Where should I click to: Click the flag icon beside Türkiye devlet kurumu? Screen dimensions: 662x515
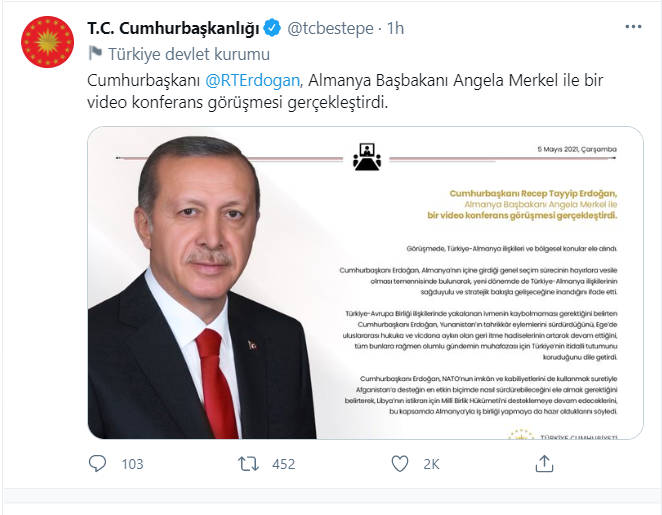pos(95,53)
